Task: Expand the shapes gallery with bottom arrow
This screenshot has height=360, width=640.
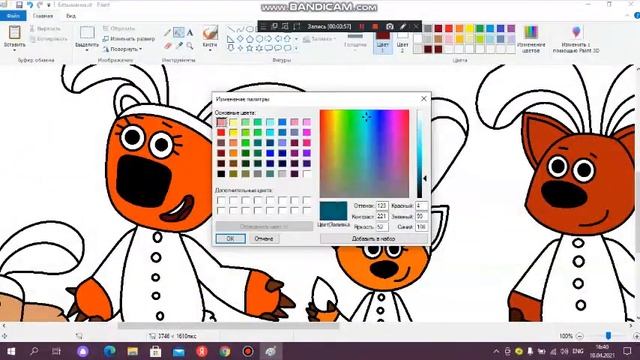Action: click(x=296, y=49)
